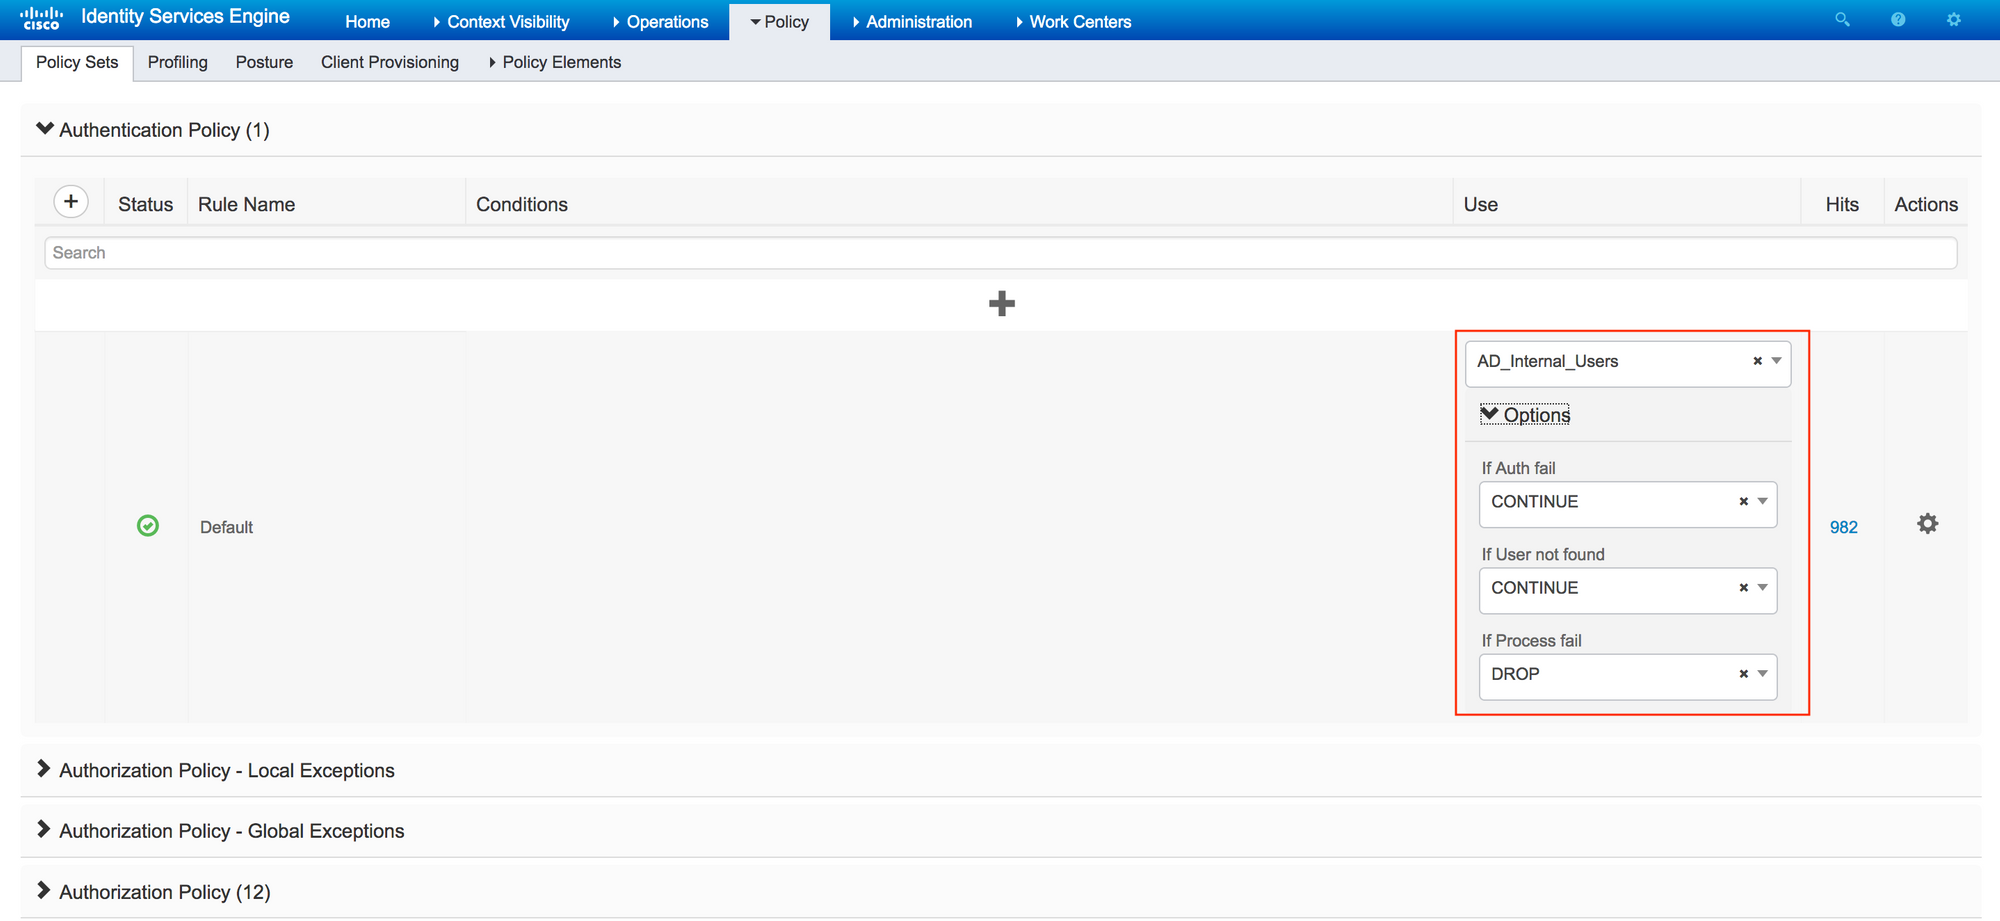The height and width of the screenshot is (921, 2000).
Task: Clear the If Auth fail value
Action: (x=1743, y=502)
